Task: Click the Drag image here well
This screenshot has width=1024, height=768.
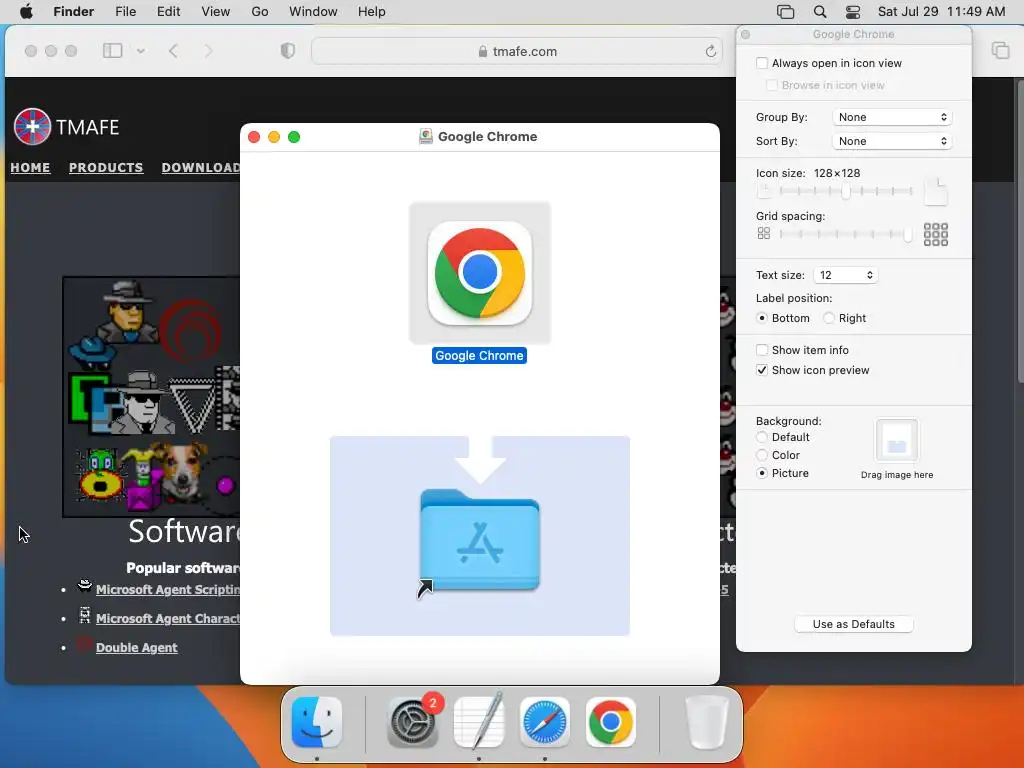Action: coord(897,441)
